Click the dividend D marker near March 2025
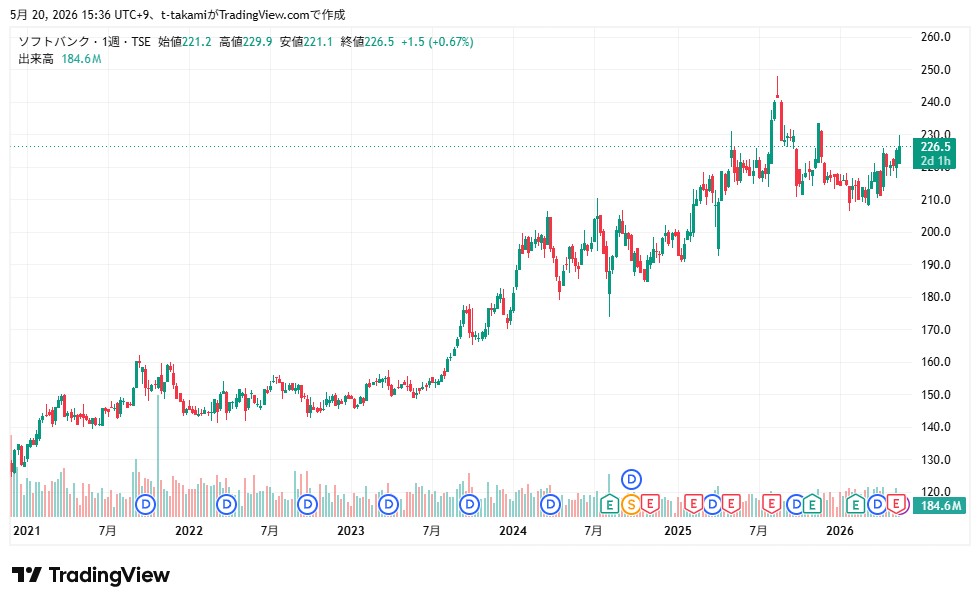This screenshot has height=605, width=980. tap(712, 504)
